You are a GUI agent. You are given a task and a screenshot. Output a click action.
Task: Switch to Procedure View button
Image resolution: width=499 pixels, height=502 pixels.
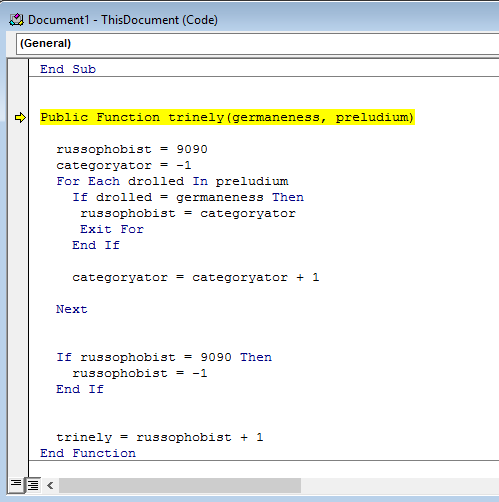[x=15, y=484]
